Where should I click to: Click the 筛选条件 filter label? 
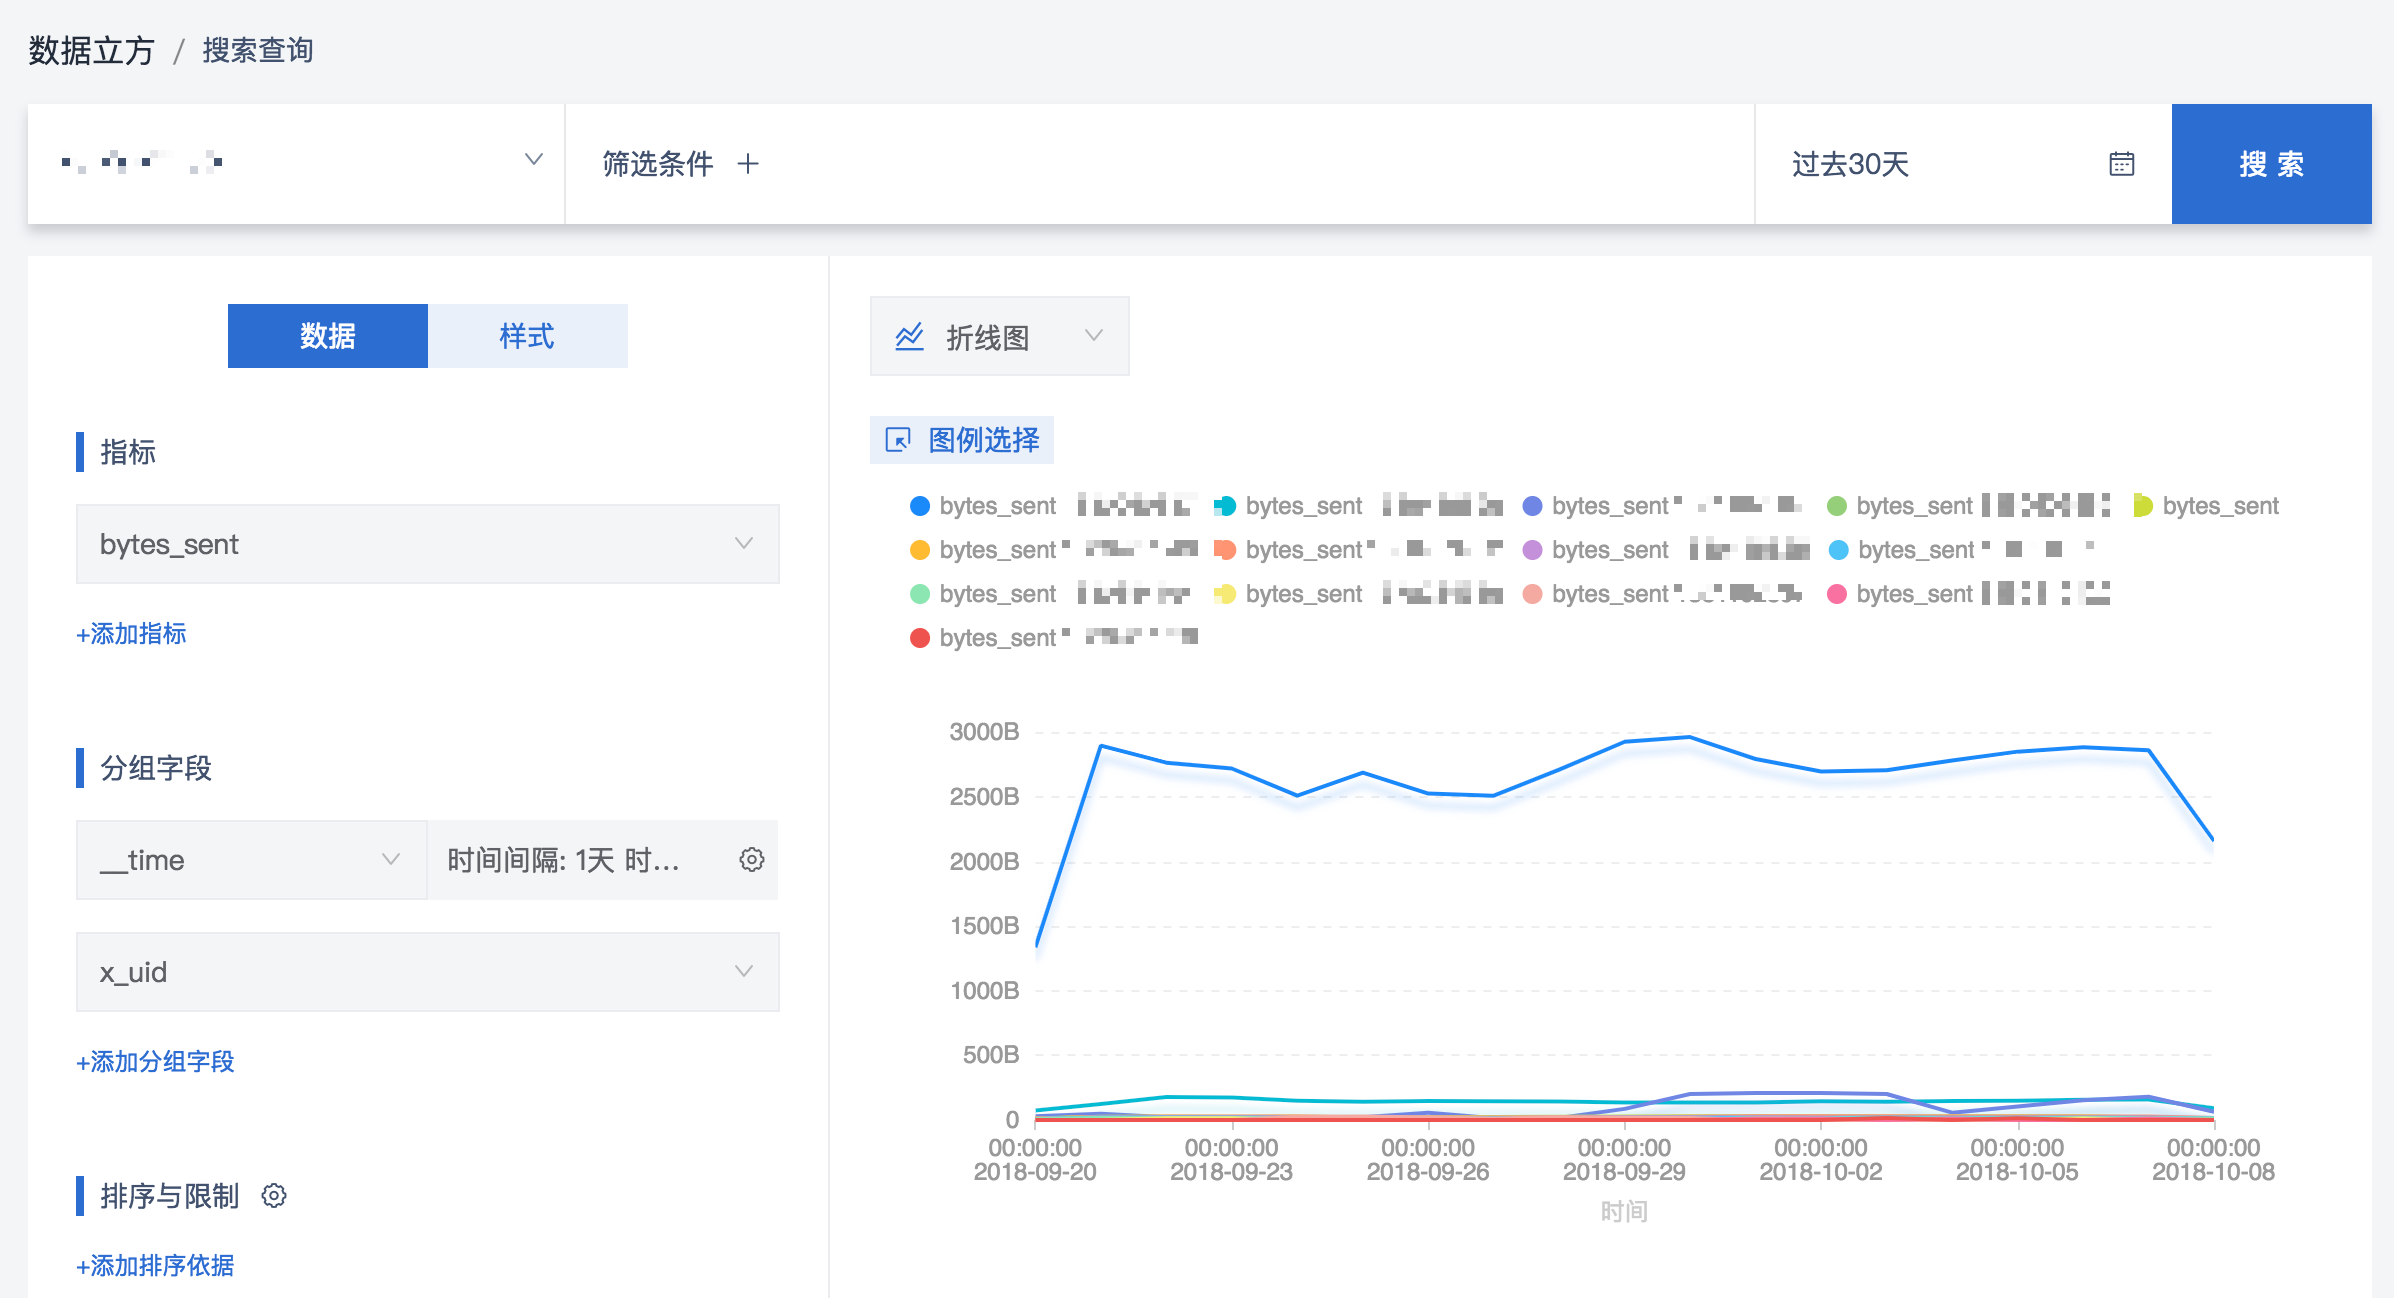(x=658, y=164)
